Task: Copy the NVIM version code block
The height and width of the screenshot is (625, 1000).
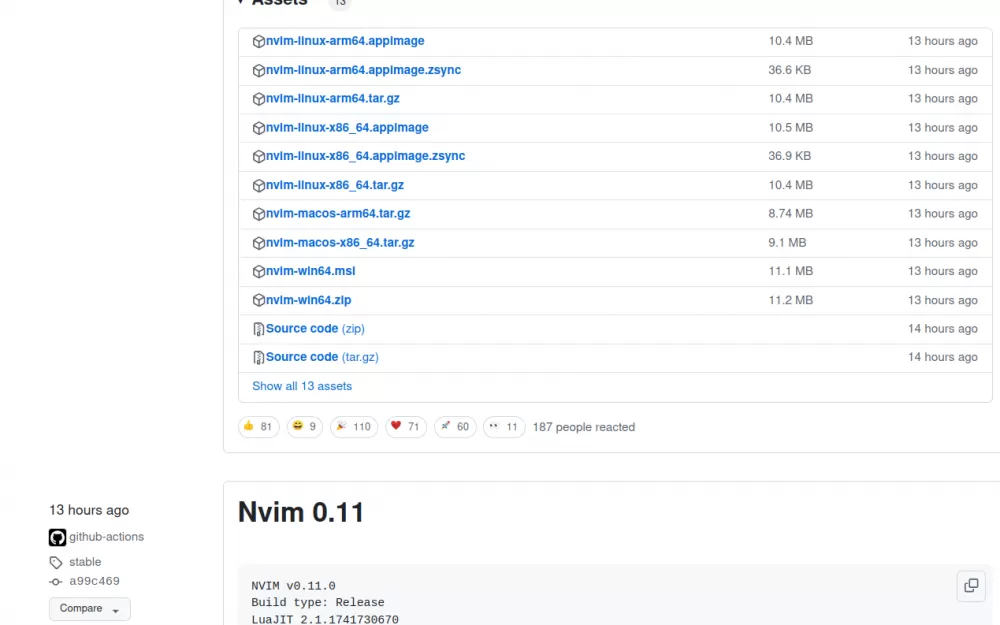Action: (971, 585)
